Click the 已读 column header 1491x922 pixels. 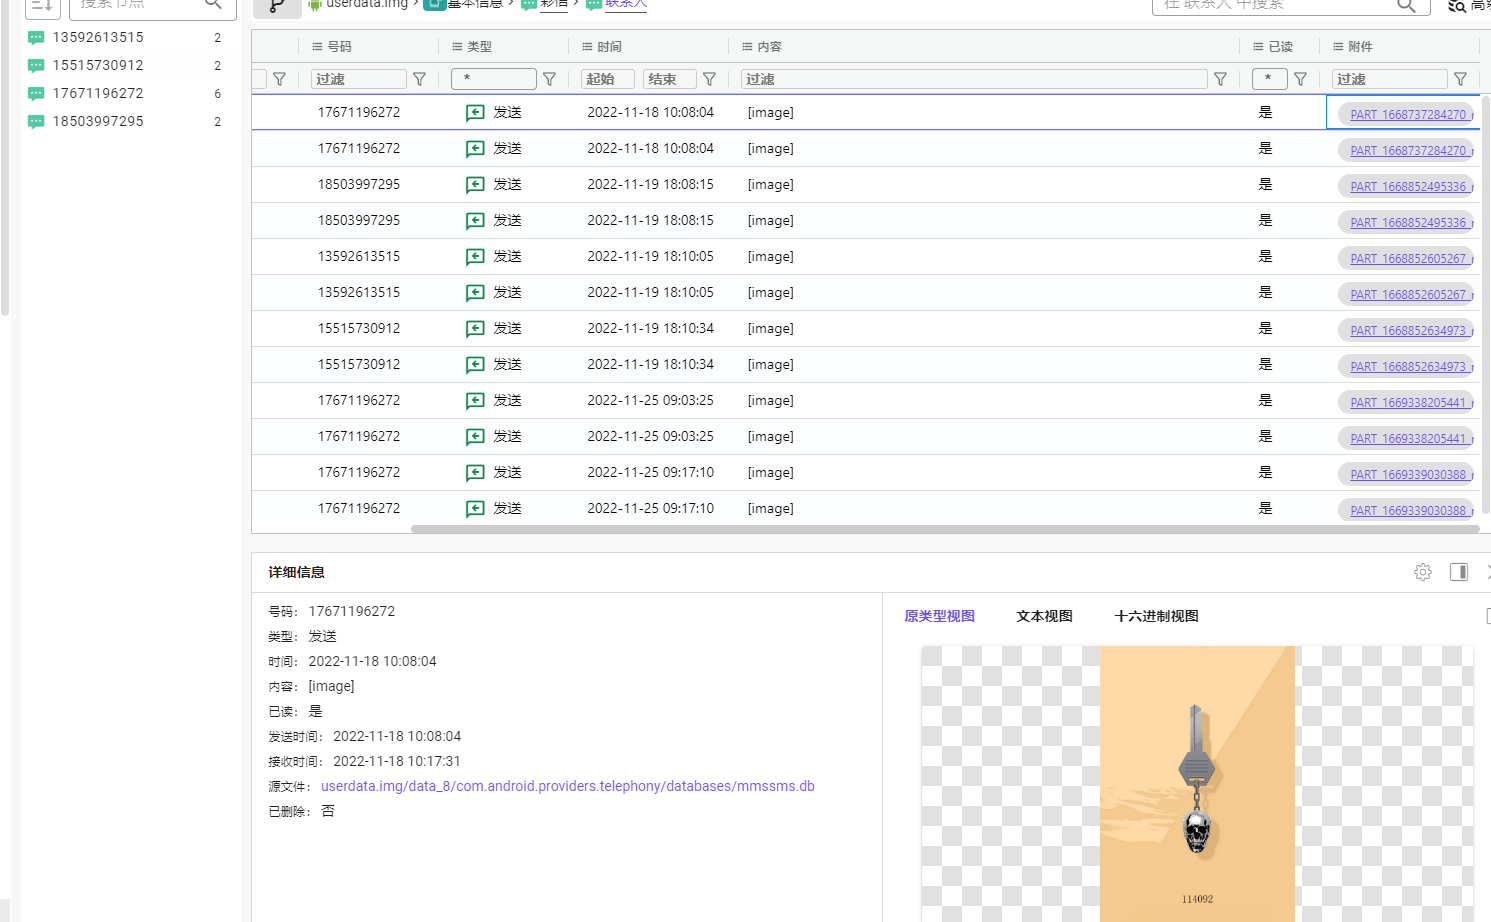click(1280, 47)
